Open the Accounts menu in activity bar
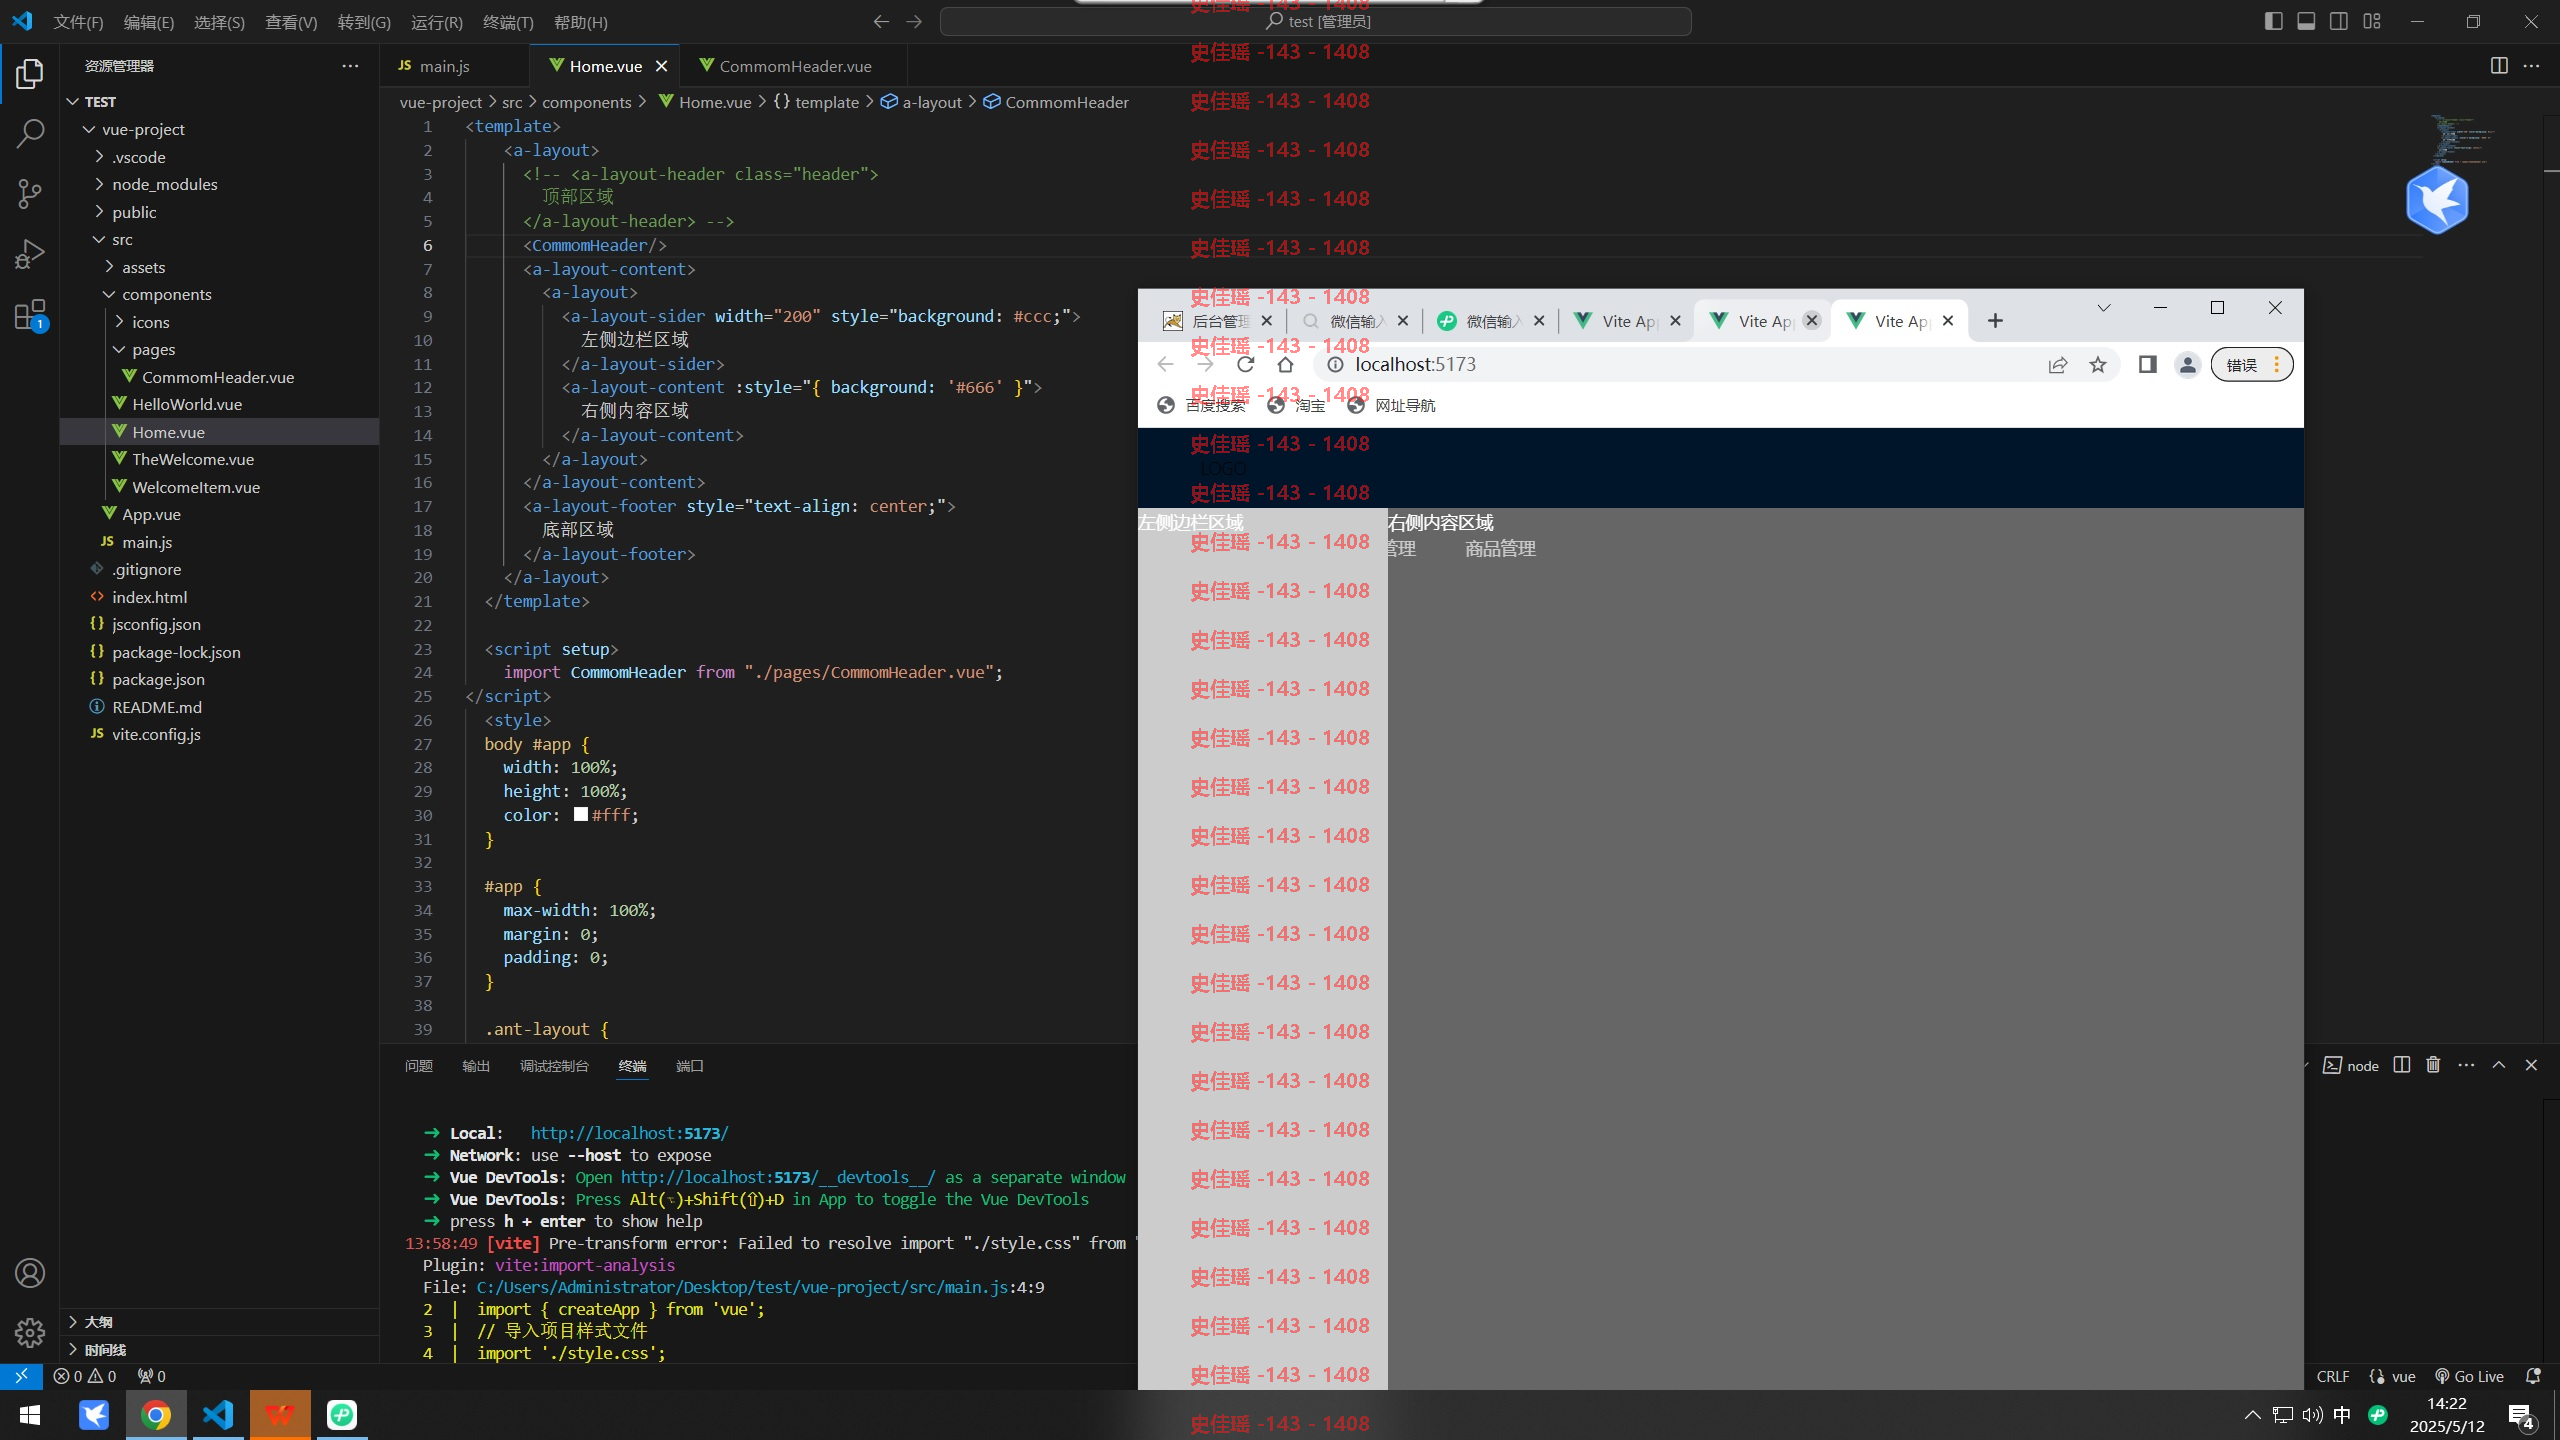The image size is (2560, 1440). (x=30, y=1273)
